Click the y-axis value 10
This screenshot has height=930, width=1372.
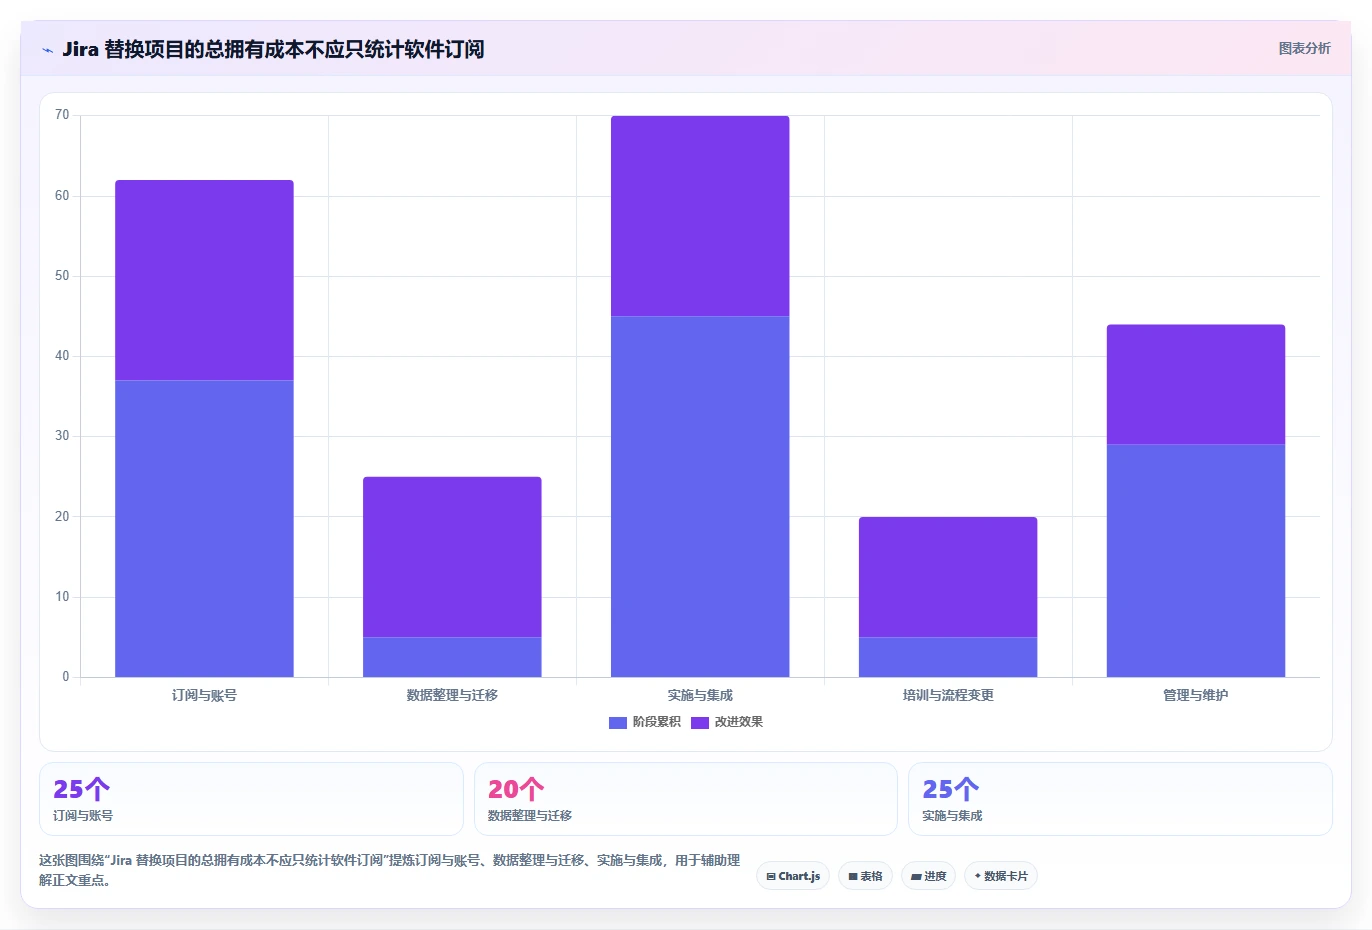[x=62, y=597]
